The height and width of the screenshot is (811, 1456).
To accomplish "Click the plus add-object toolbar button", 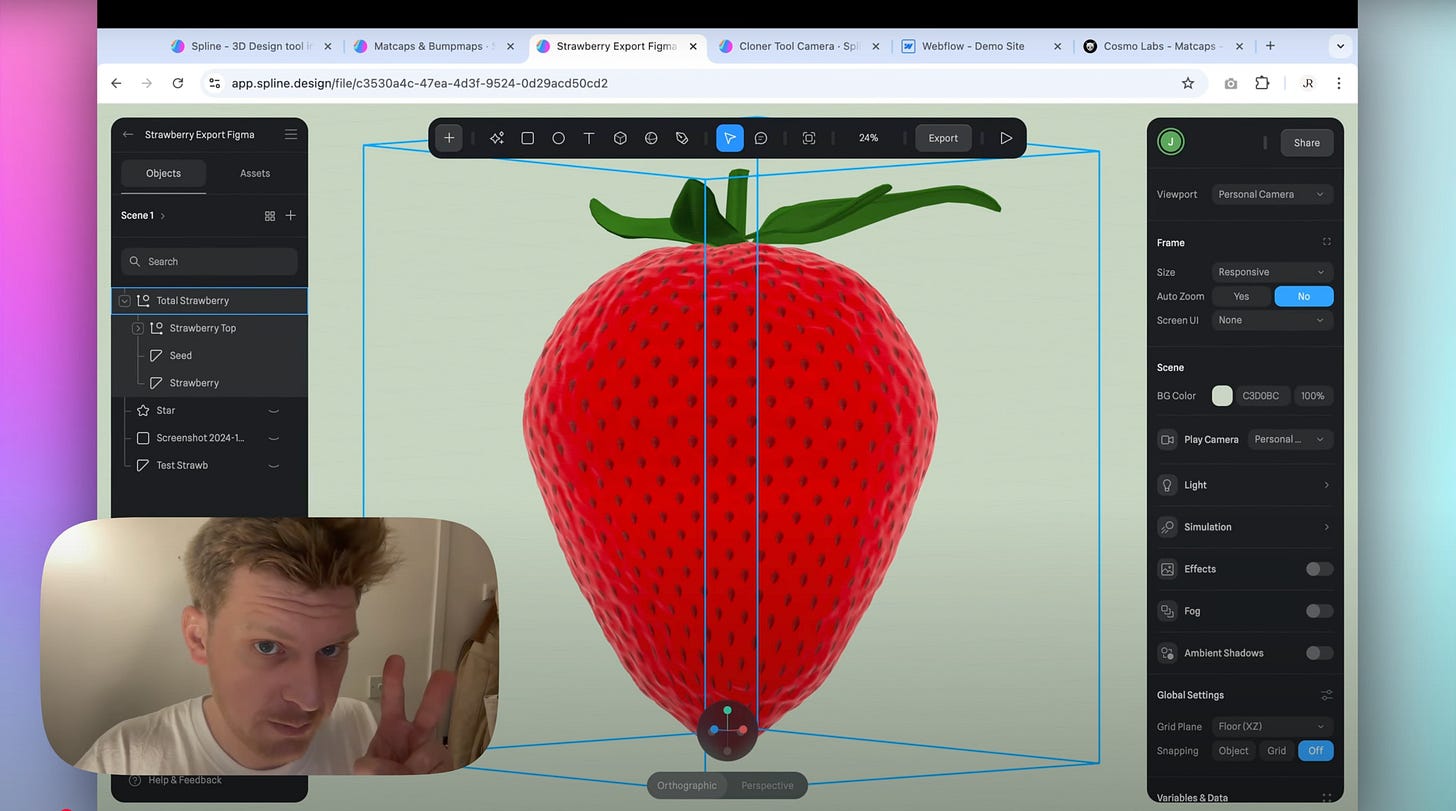I will [x=449, y=138].
